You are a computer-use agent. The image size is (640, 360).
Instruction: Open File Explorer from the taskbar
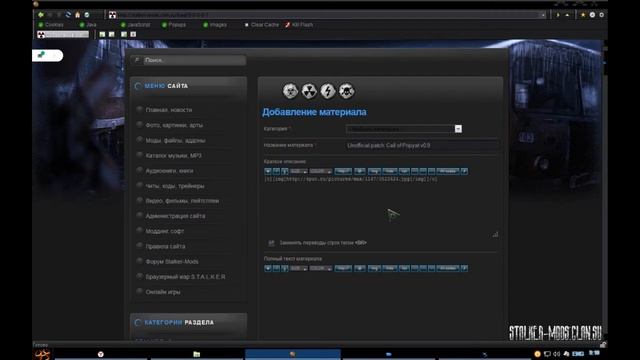pyautogui.click(x=196, y=354)
